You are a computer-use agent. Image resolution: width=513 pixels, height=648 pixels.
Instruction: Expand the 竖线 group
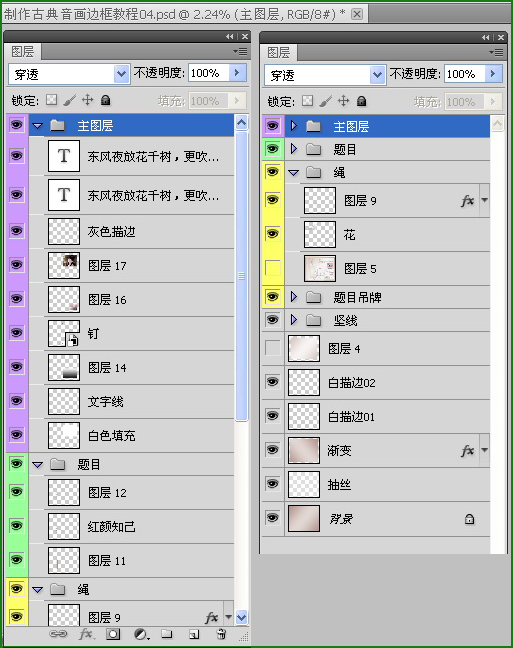click(x=293, y=319)
